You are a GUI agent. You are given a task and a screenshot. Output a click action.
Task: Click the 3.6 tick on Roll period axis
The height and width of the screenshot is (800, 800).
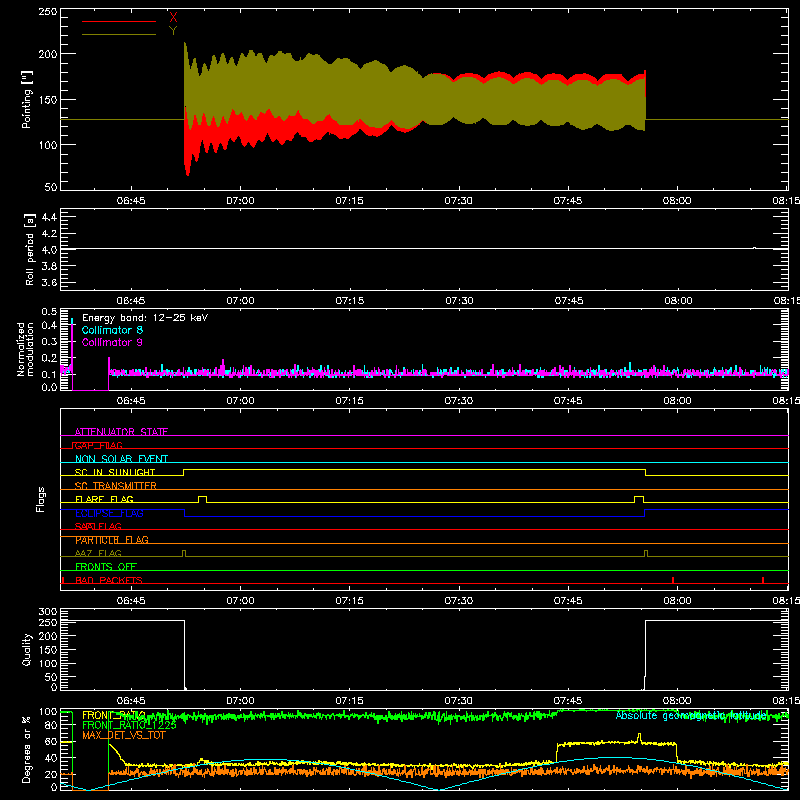point(49,282)
